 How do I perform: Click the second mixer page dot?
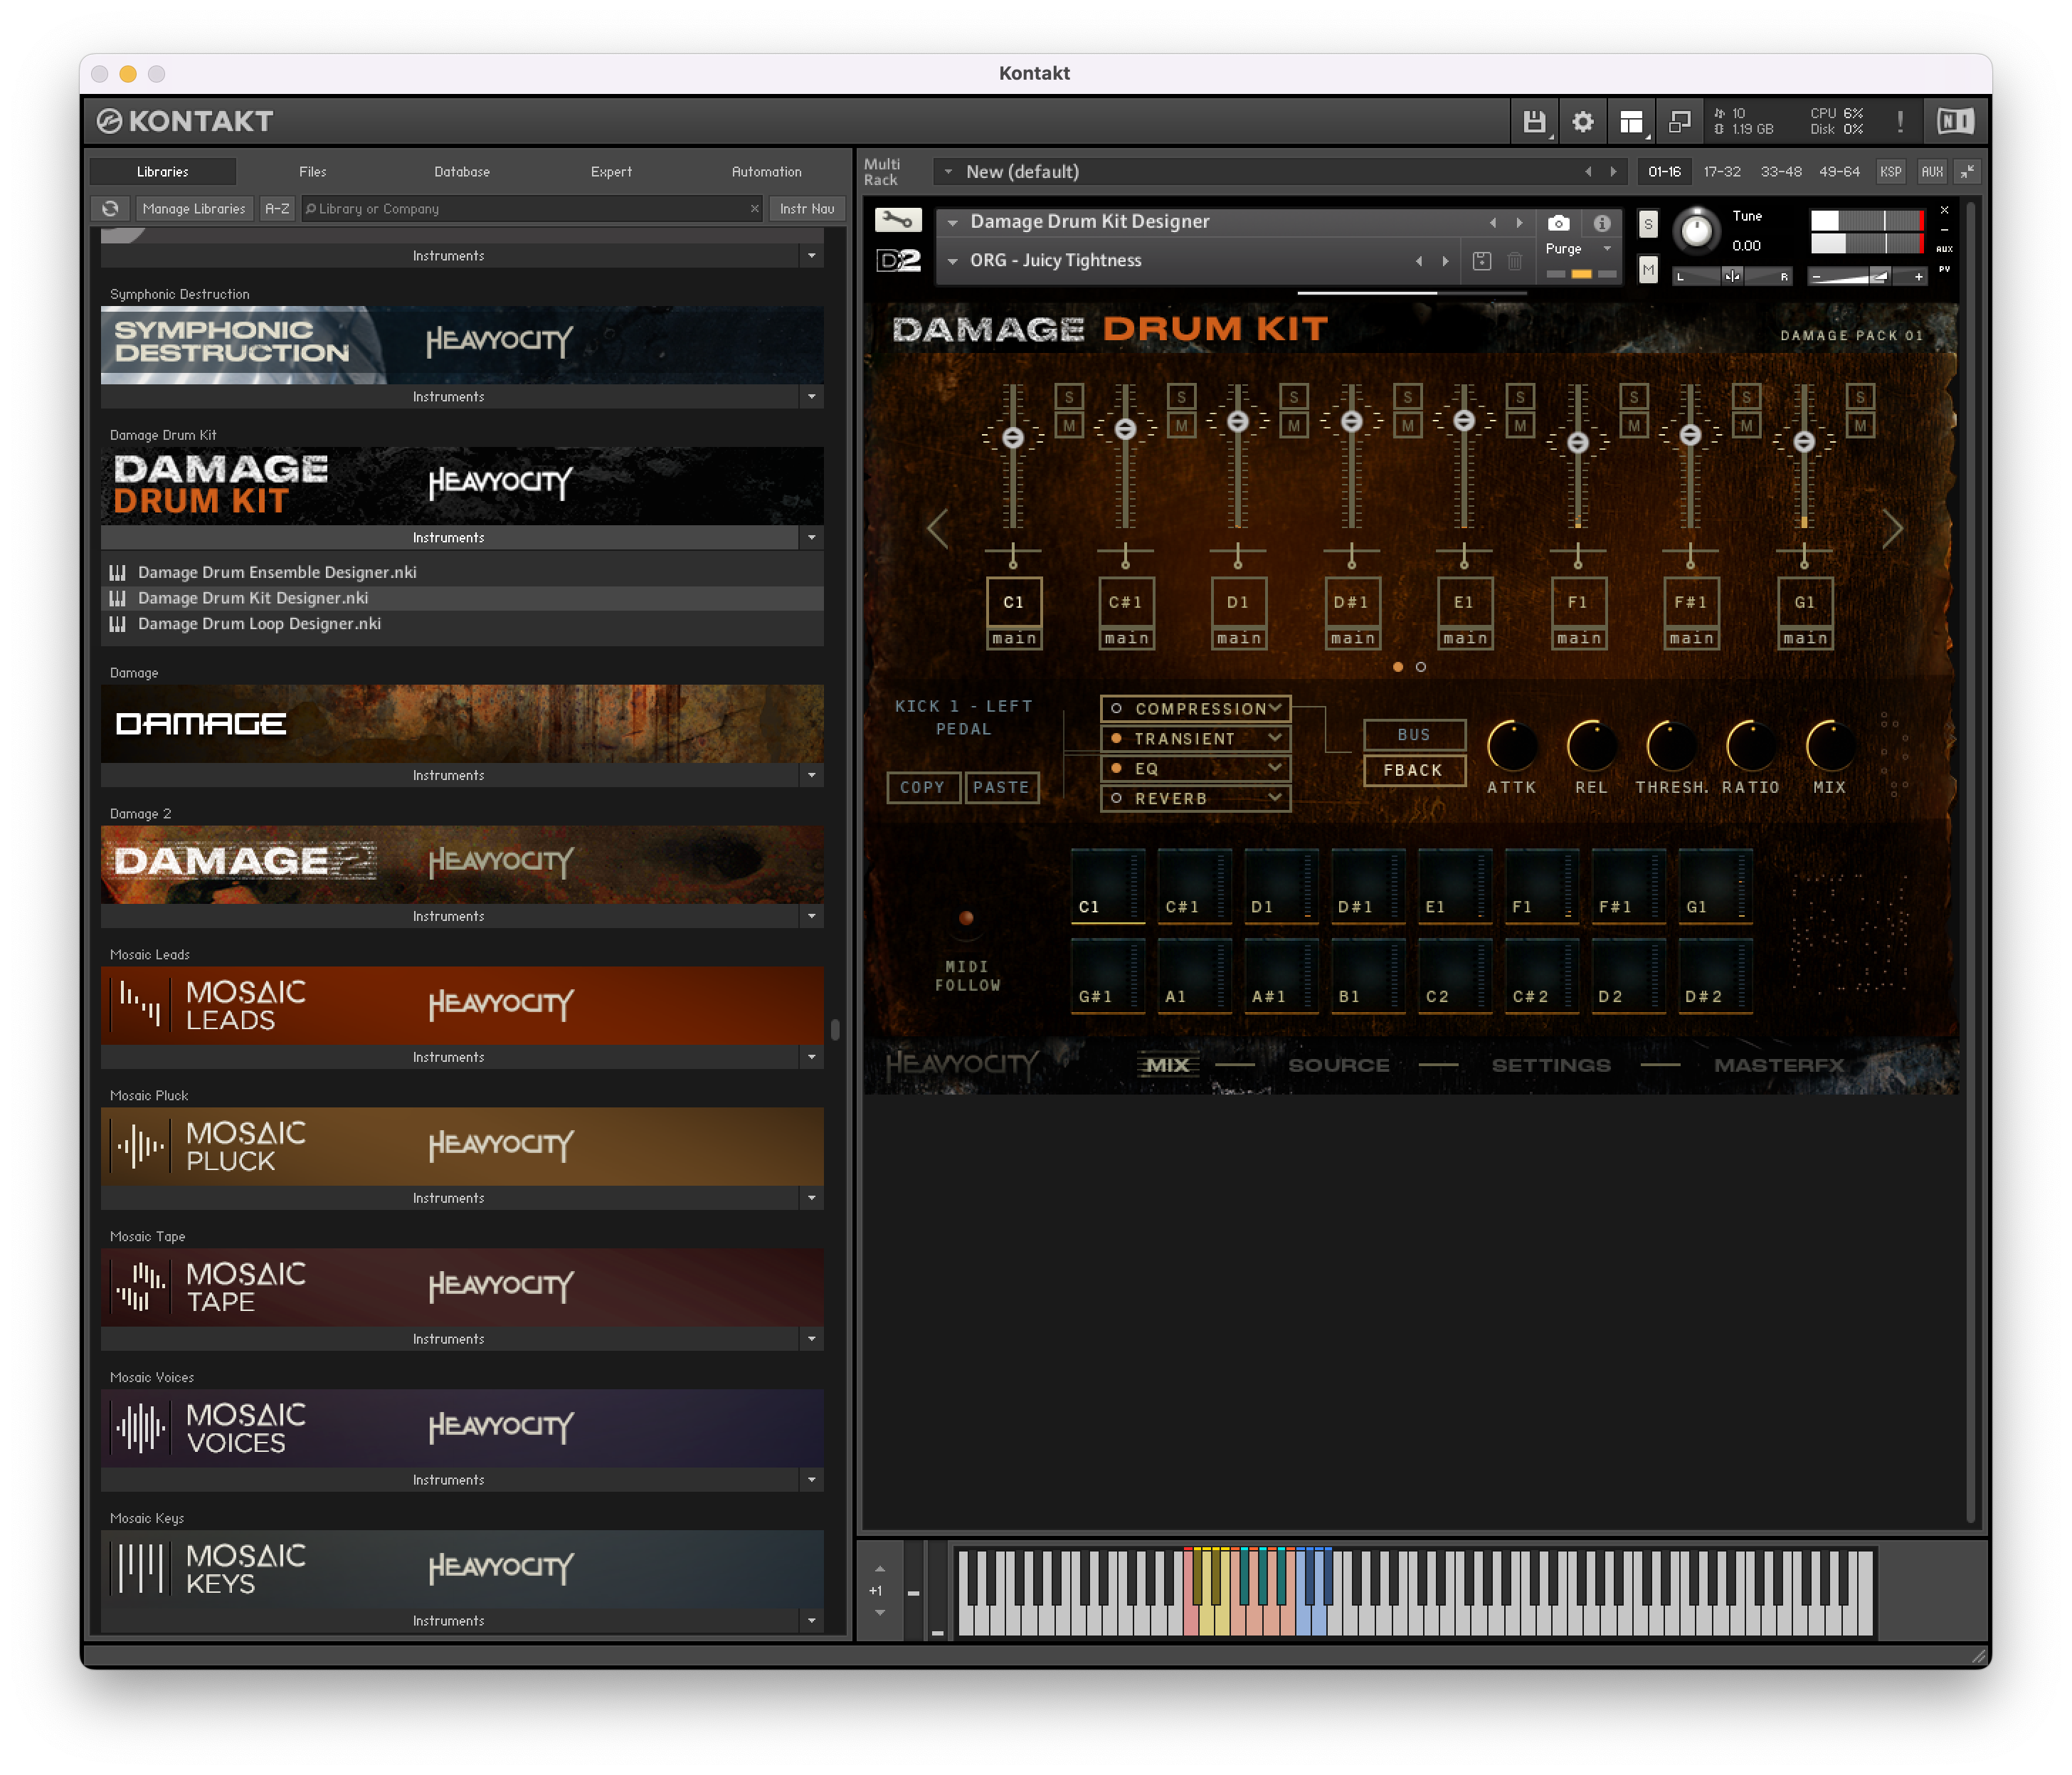[x=1420, y=667]
